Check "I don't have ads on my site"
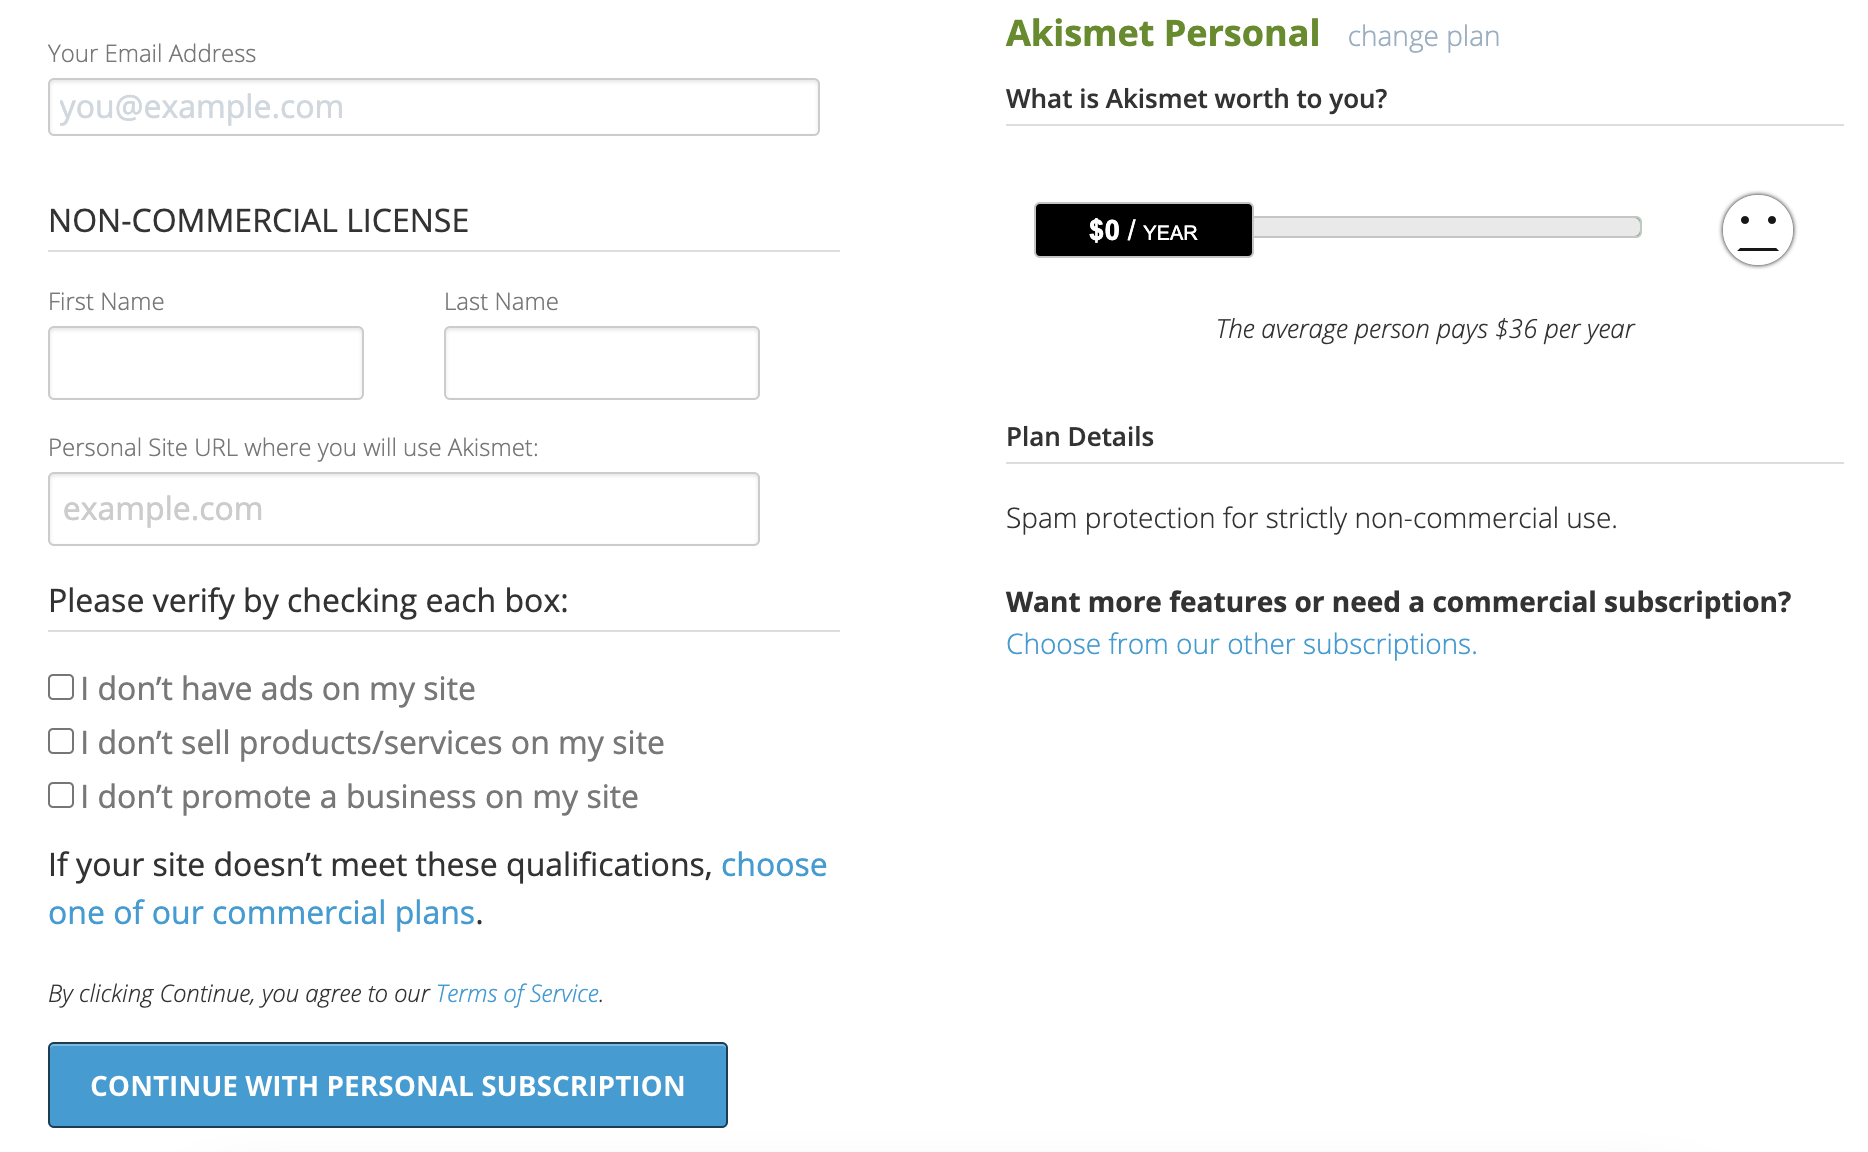1868x1152 pixels. coord(62,687)
